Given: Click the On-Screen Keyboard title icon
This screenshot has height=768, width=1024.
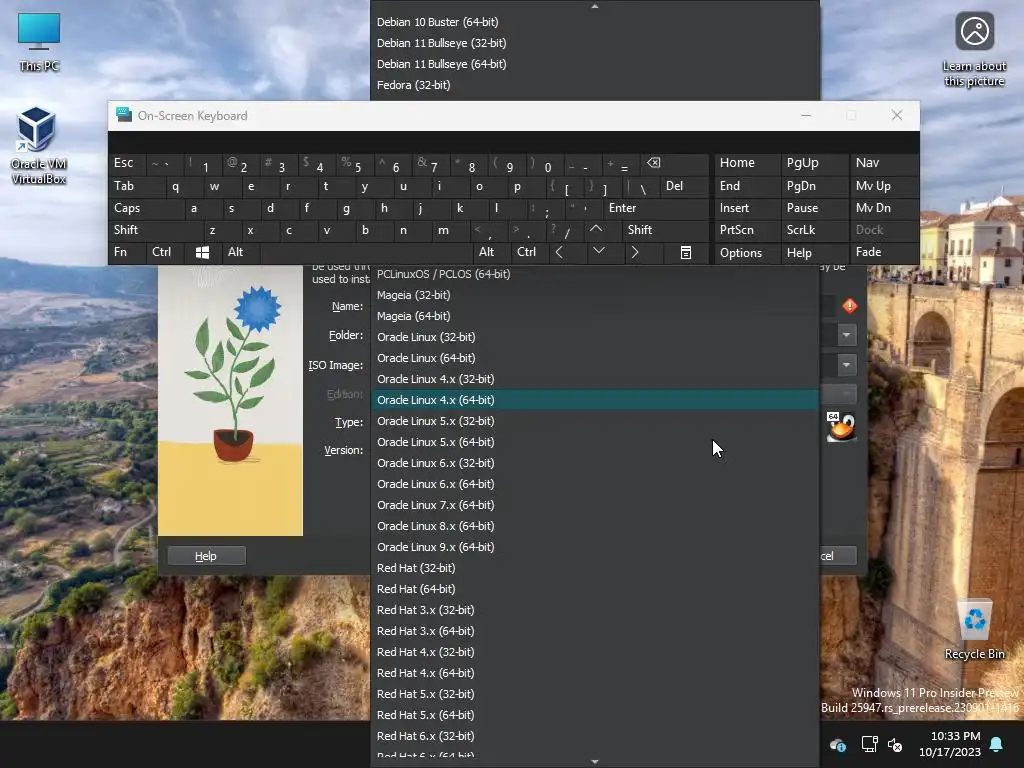Looking at the screenshot, I should (123, 115).
